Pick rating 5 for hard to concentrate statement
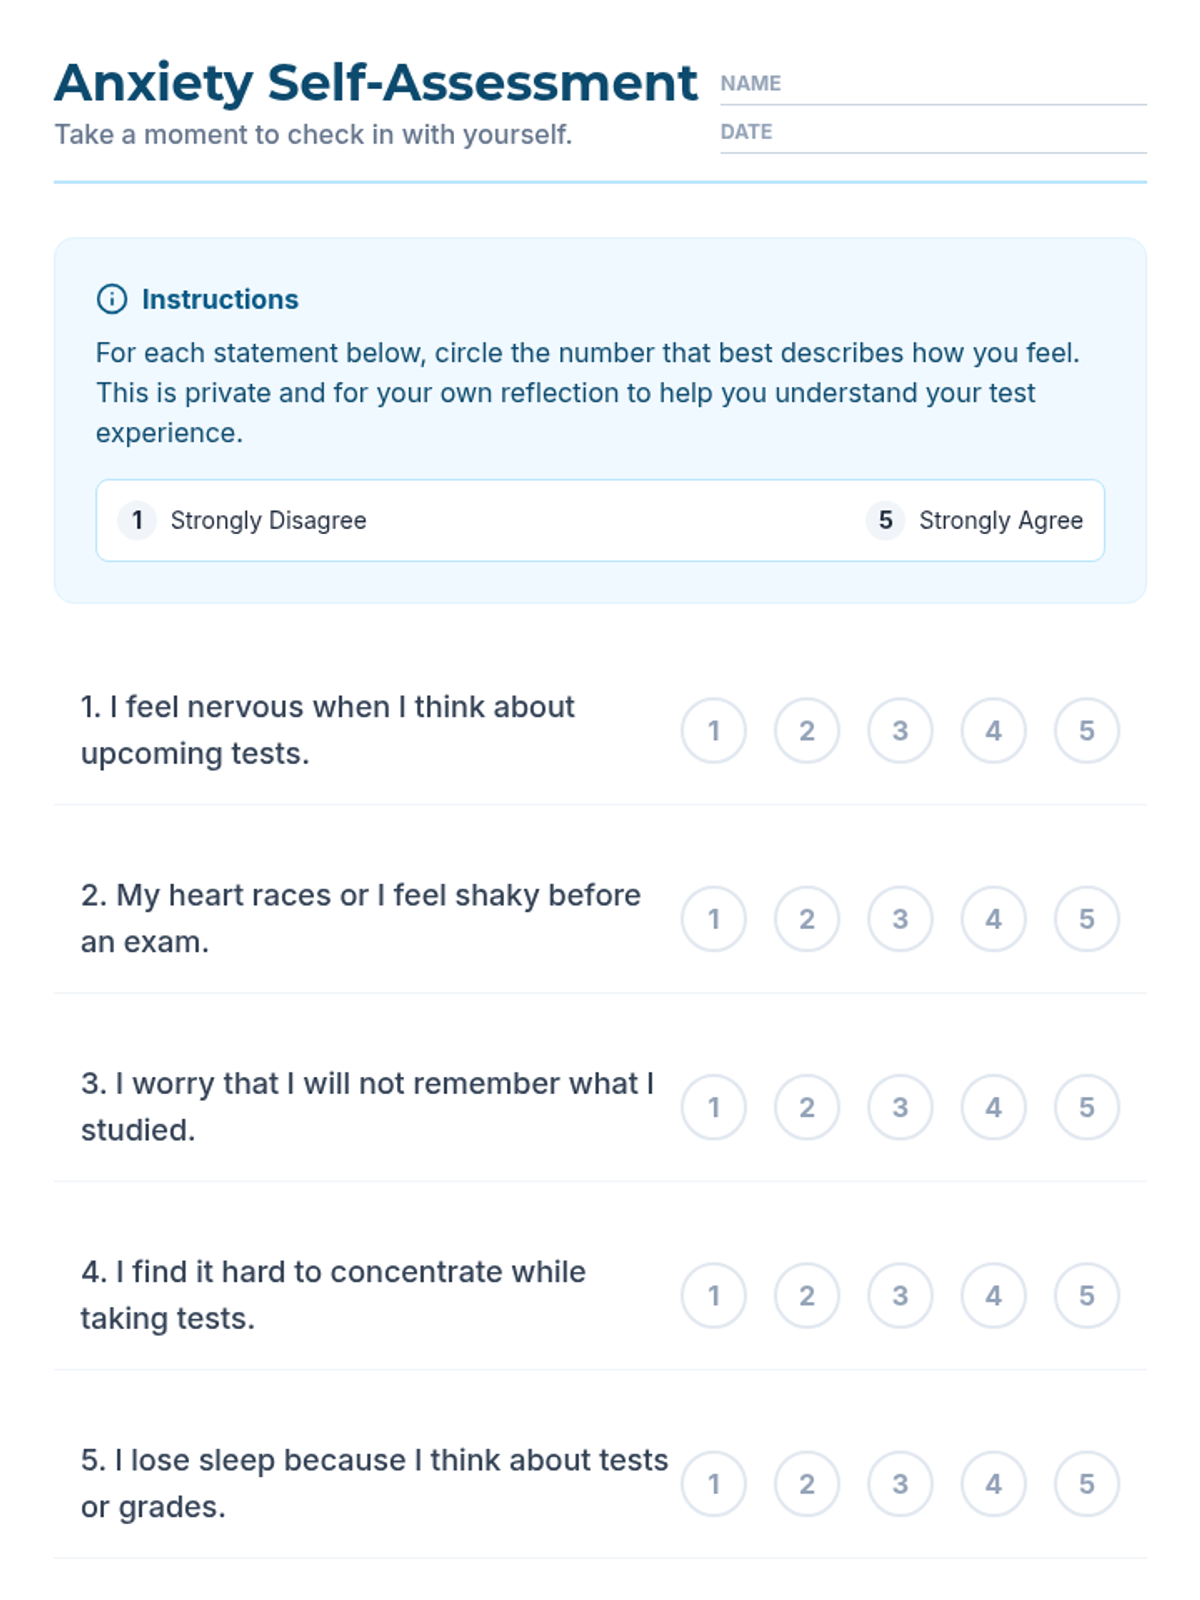This screenshot has height=1600, width=1200. tap(1086, 1296)
